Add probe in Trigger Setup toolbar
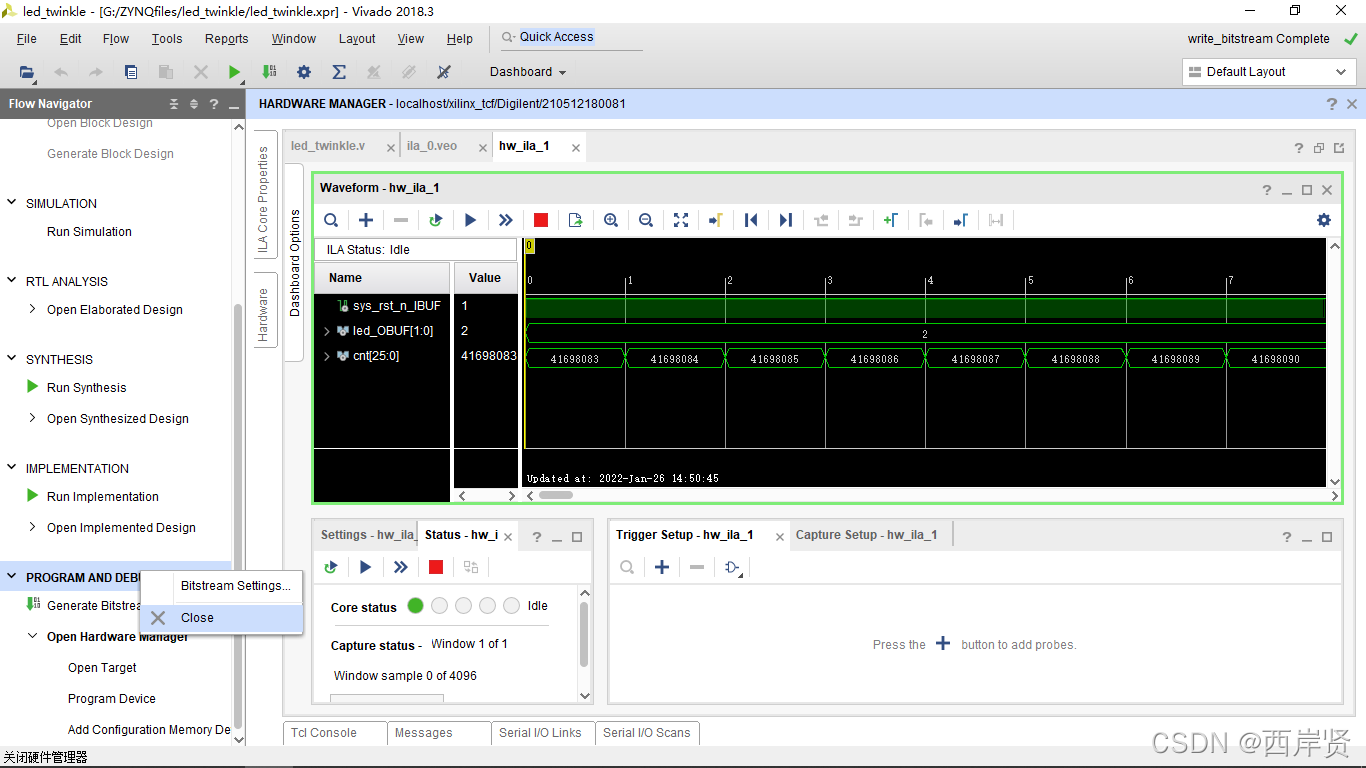 tap(662, 567)
